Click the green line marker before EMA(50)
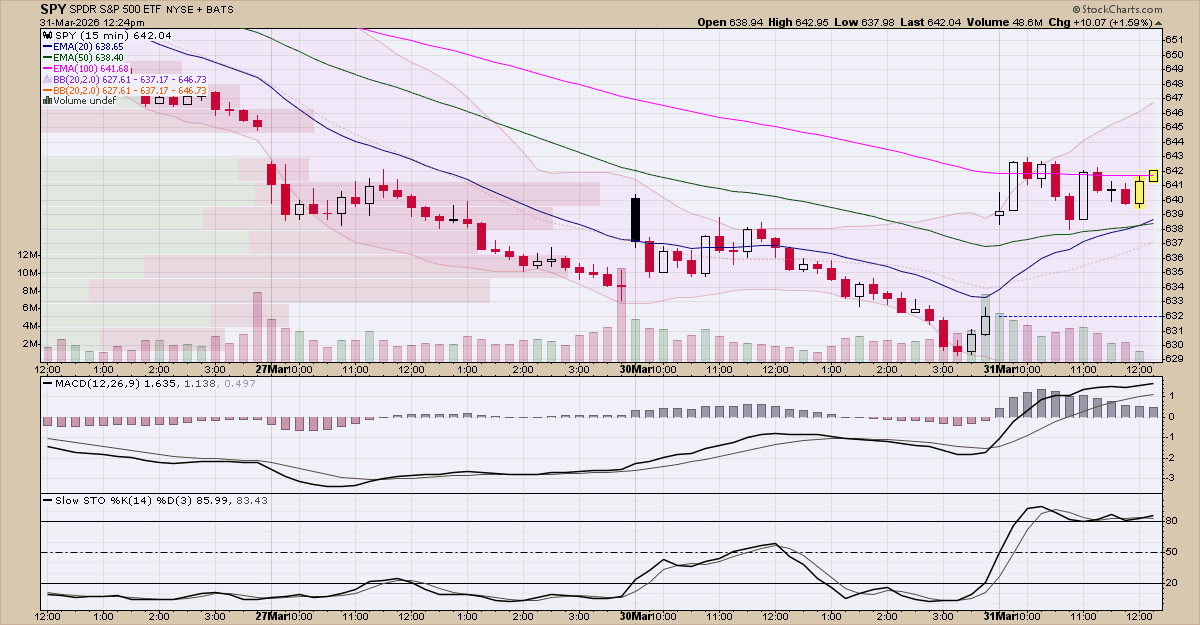The height and width of the screenshot is (625, 1200). pos(47,58)
